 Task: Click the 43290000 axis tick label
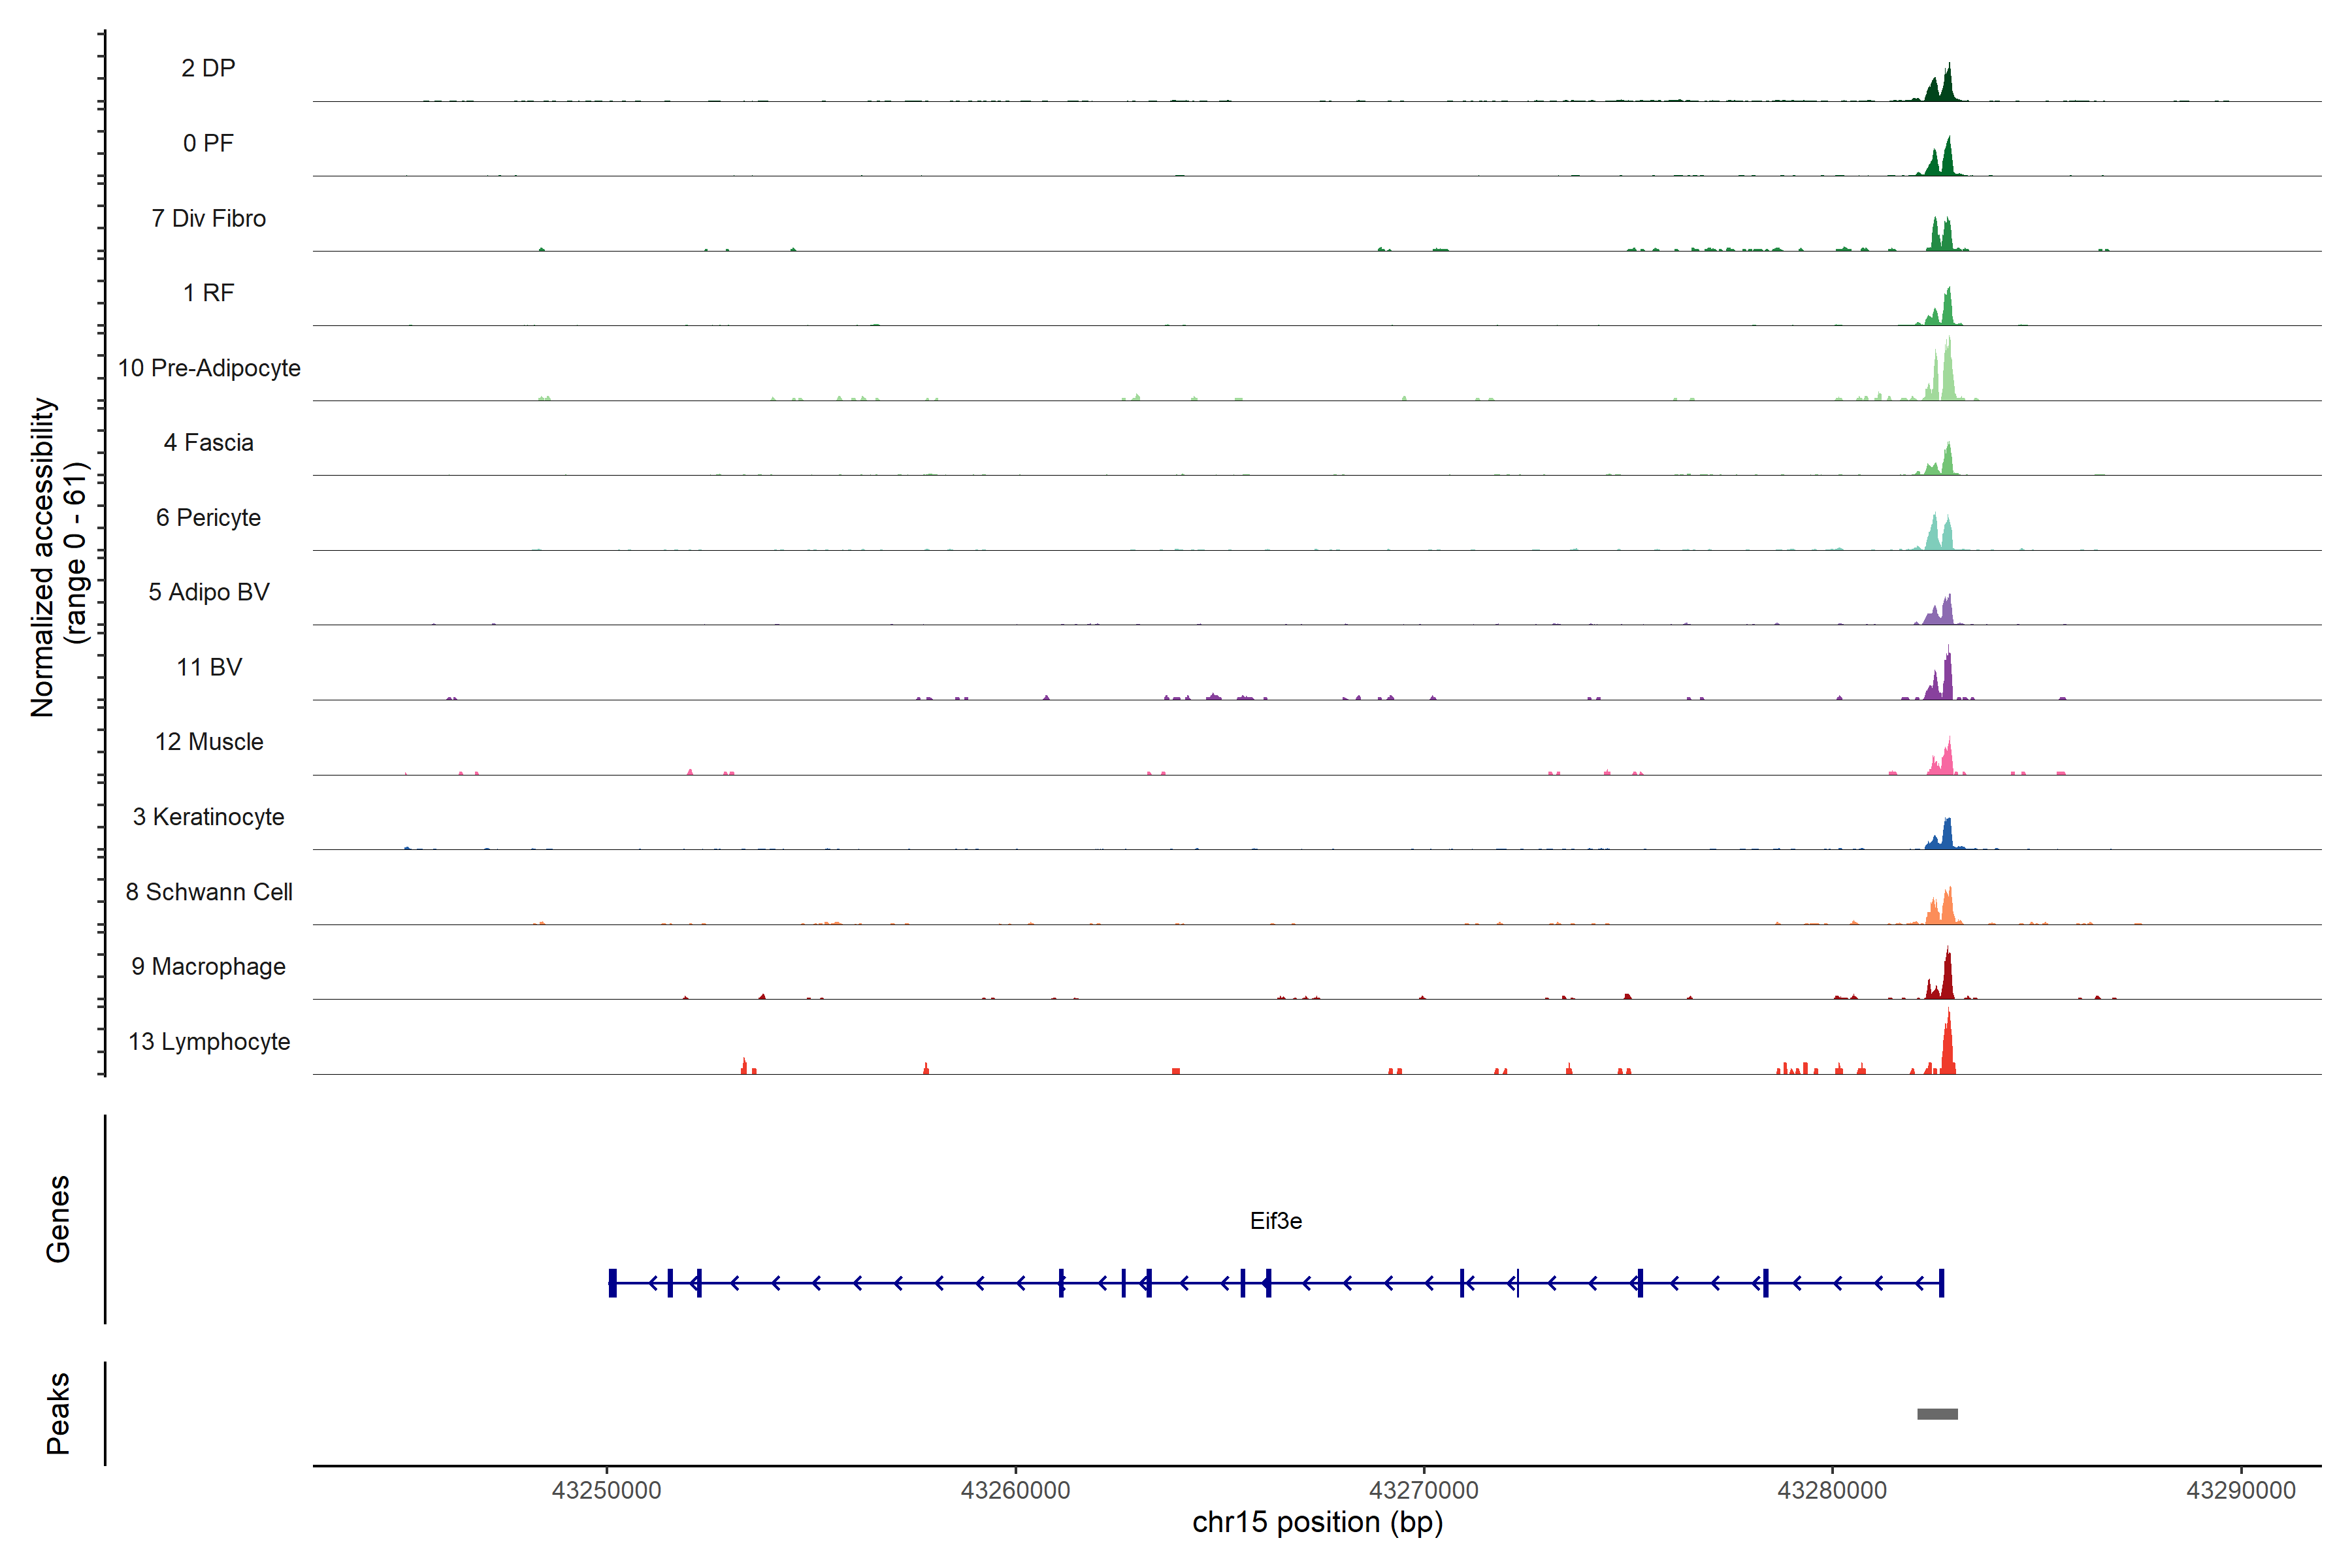(x=2241, y=1490)
